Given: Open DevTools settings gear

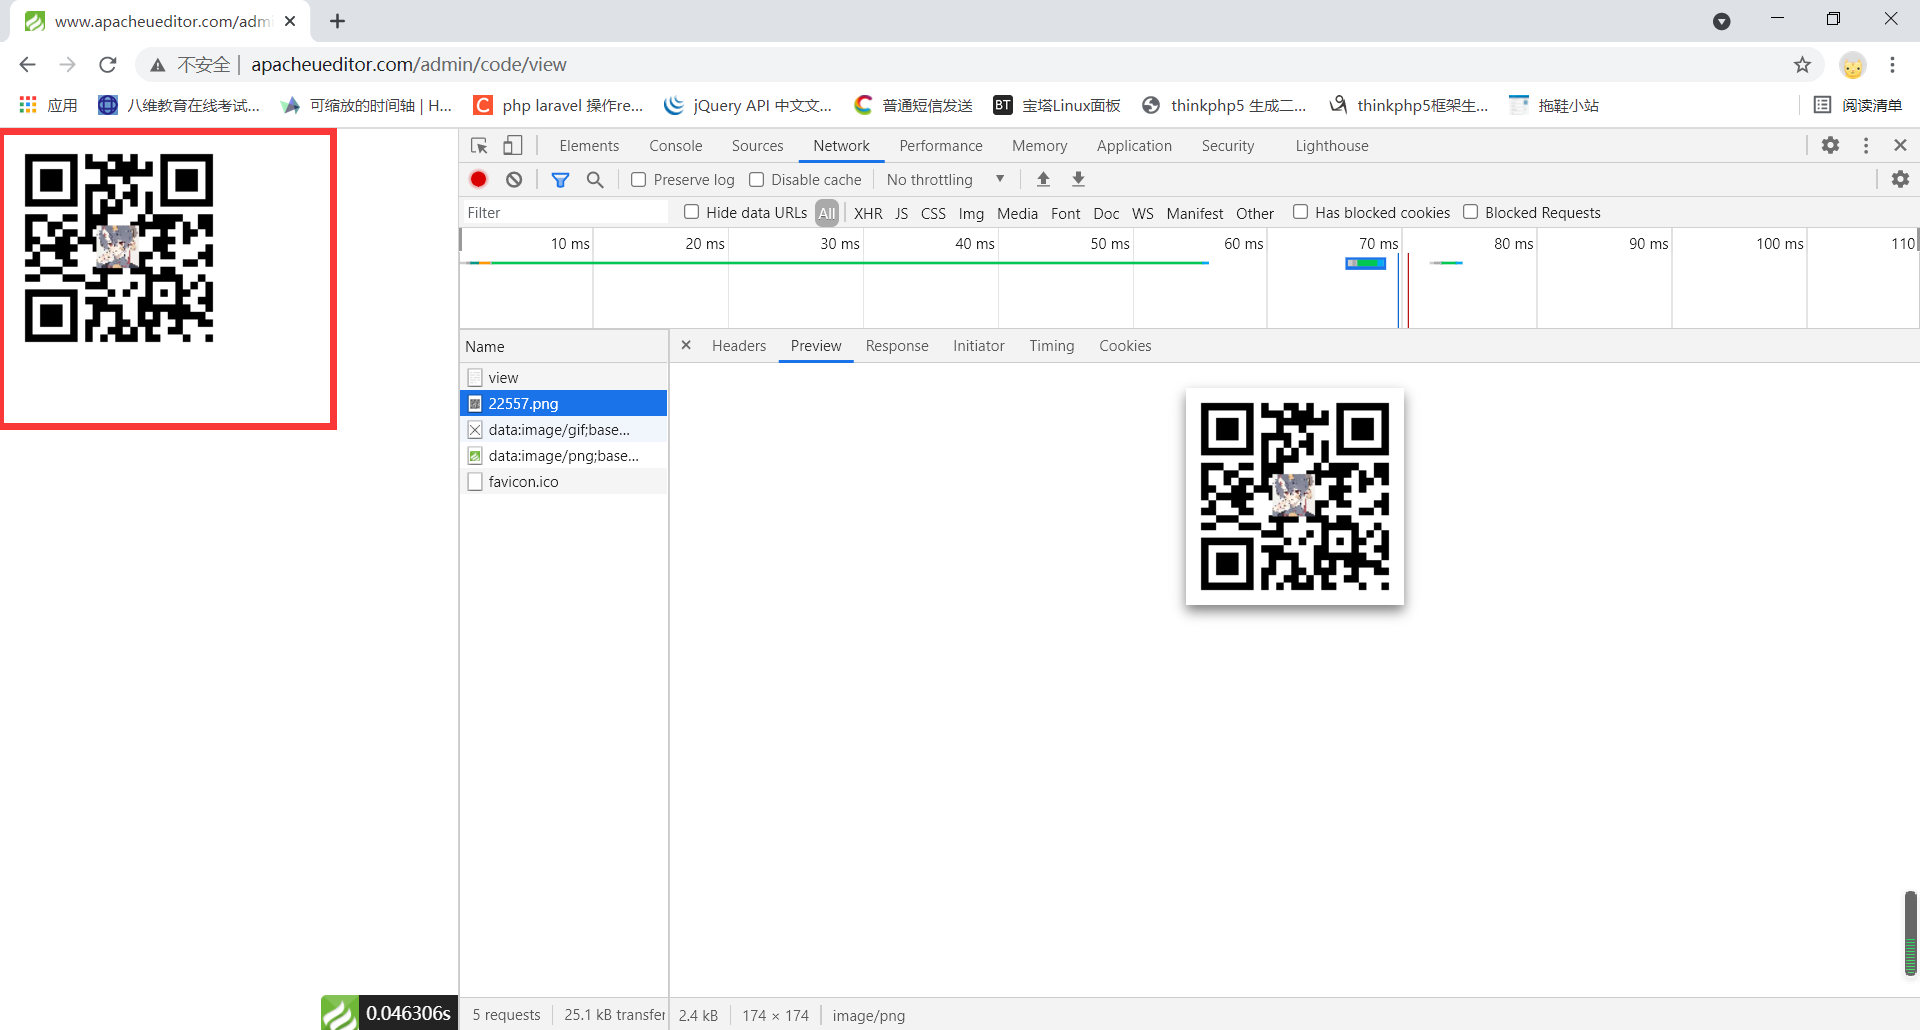Looking at the screenshot, I should coord(1830,145).
